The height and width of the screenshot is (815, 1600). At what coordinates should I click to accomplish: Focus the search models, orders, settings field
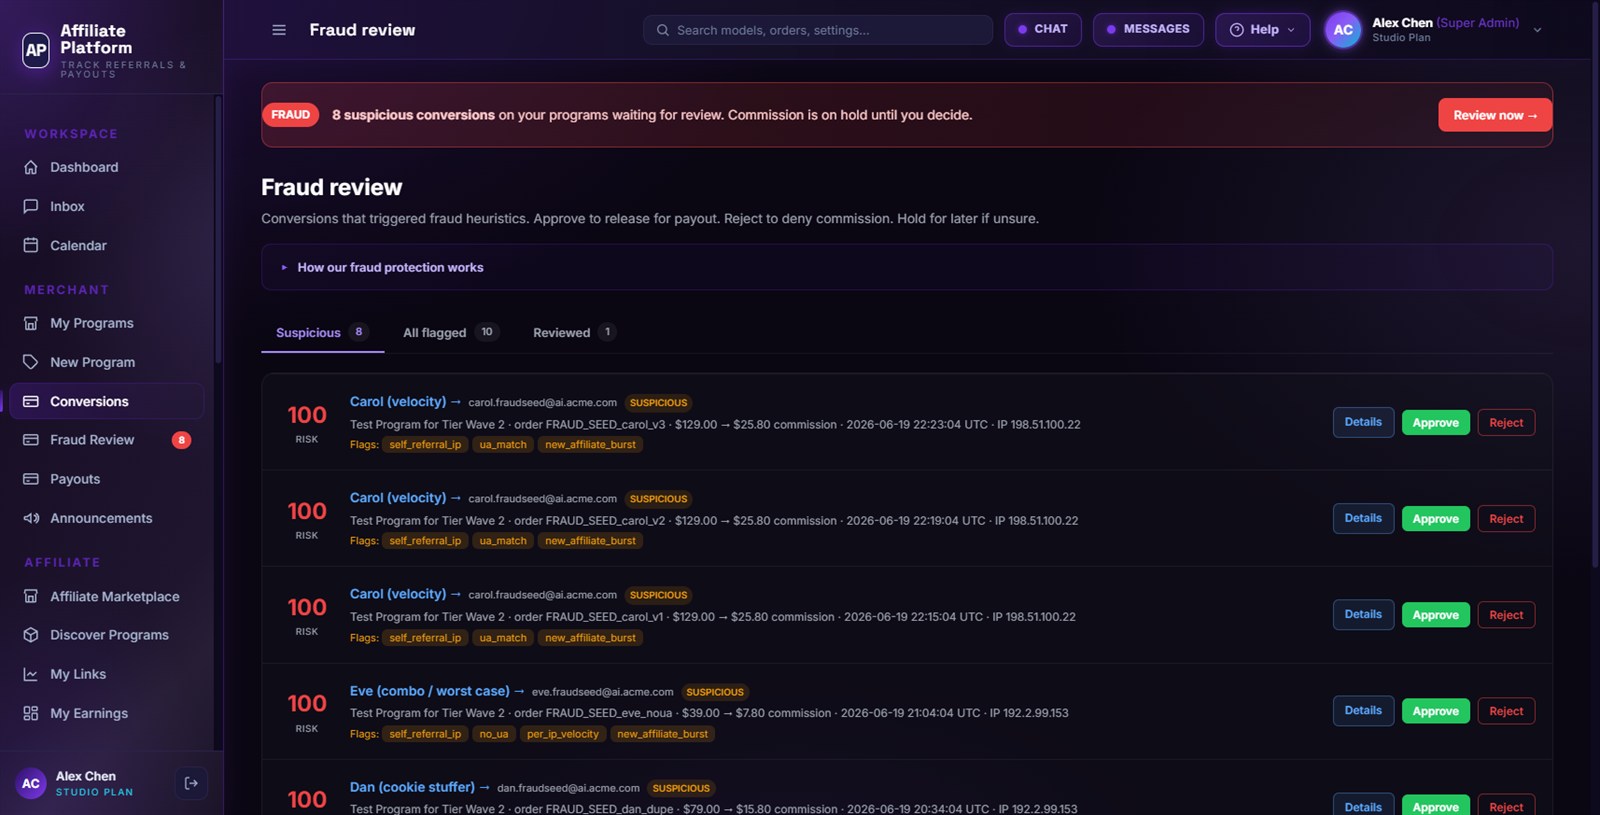[x=818, y=30]
